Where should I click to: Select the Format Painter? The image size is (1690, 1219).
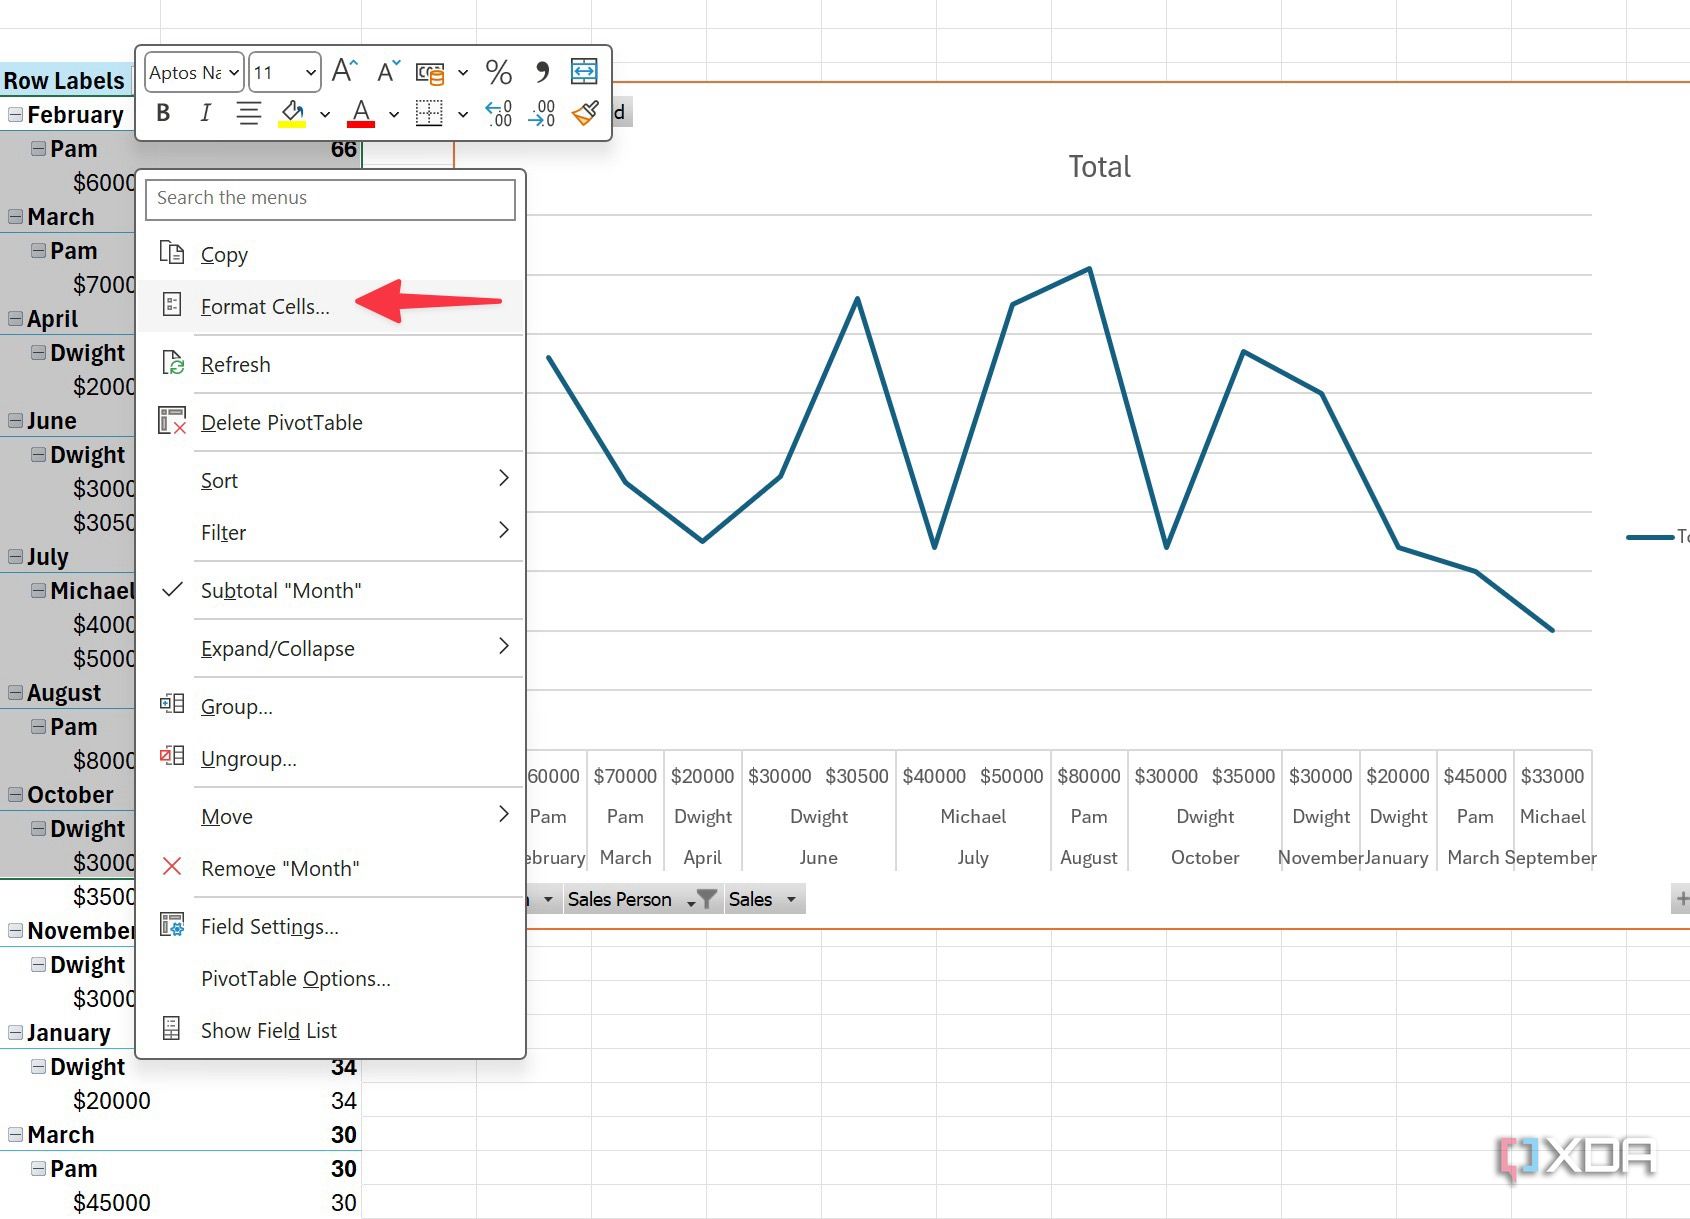[585, 113]
